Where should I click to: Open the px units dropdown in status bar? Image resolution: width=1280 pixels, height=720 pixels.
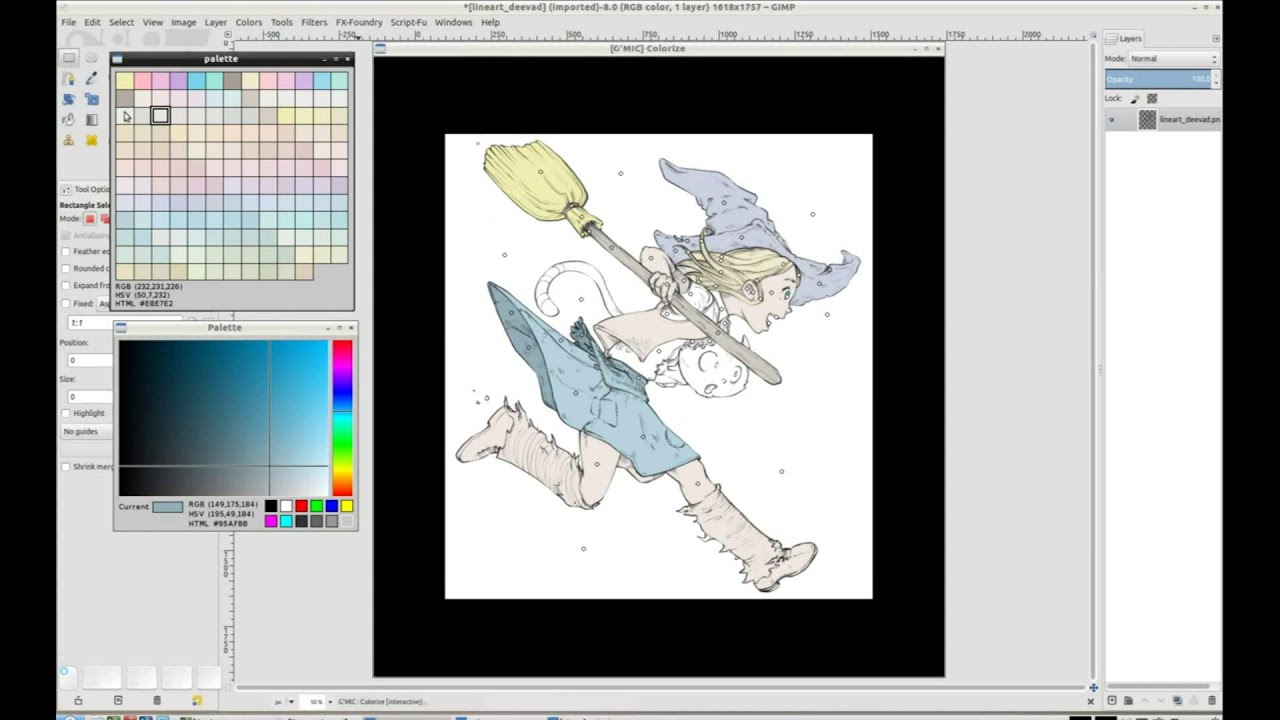[285, 702]
